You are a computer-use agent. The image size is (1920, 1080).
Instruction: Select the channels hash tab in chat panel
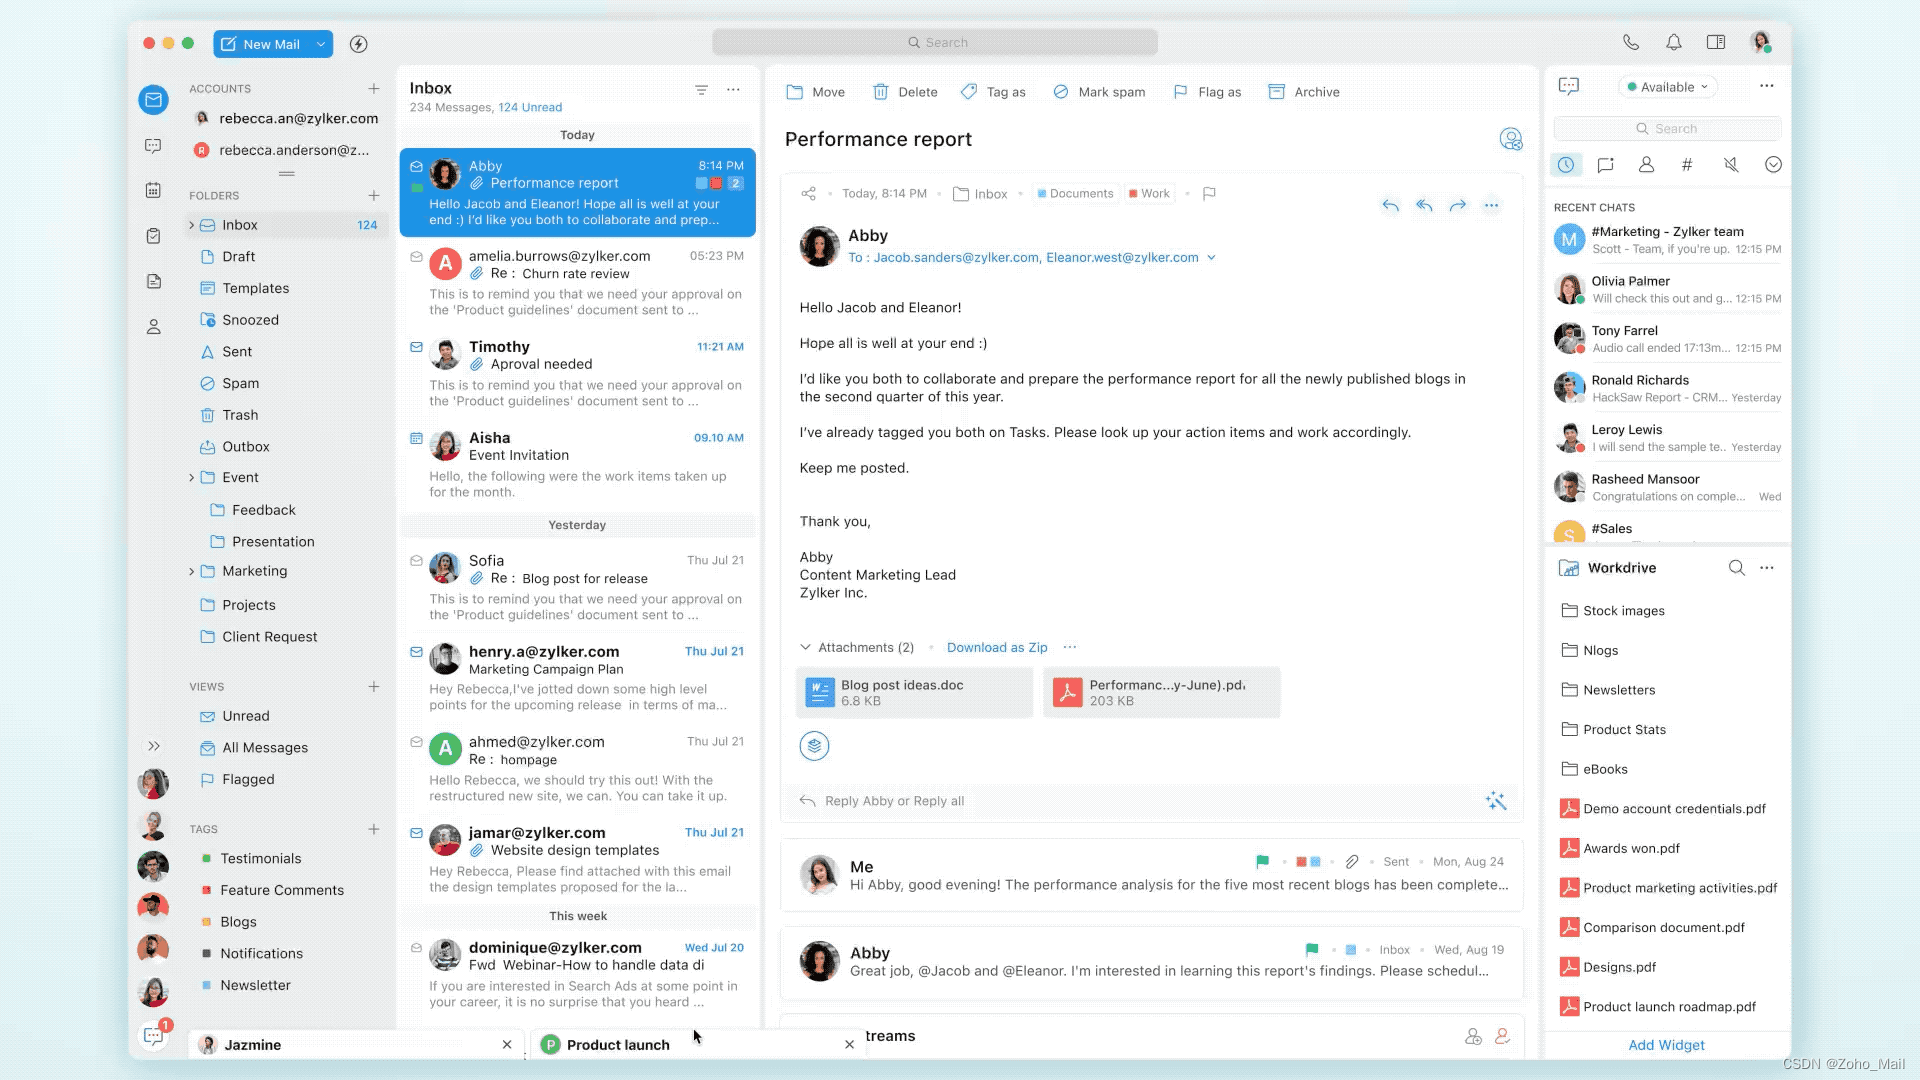(x=1687, y=165)
